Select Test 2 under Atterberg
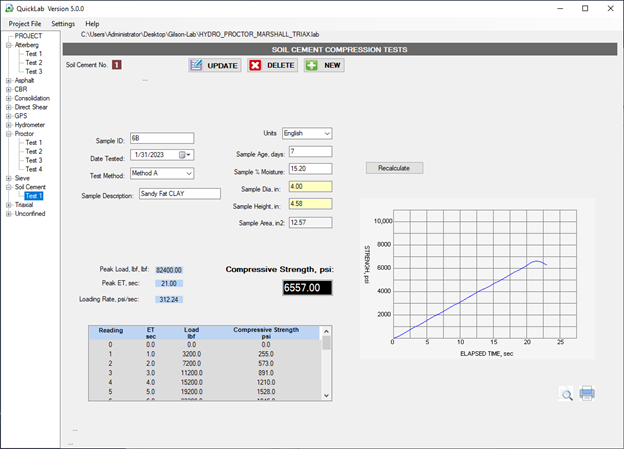The image size is (624, 449). (34, 62)
